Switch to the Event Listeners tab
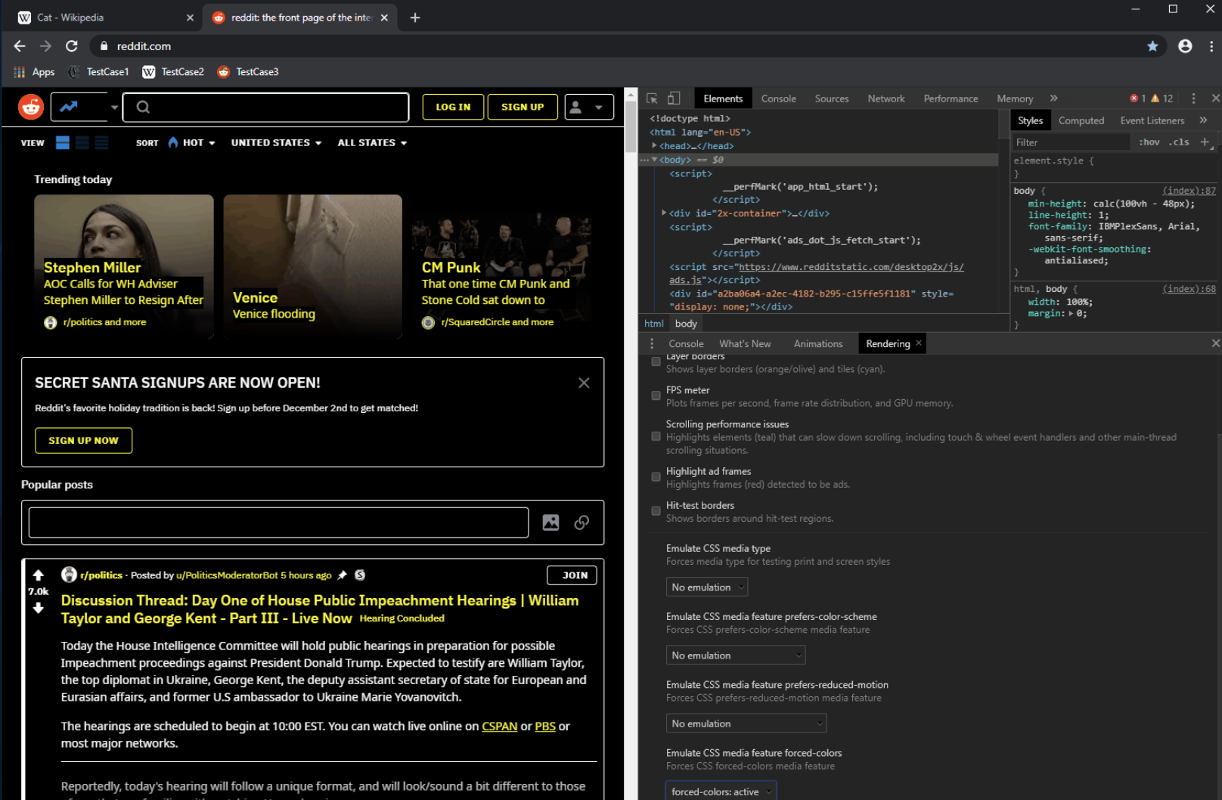1222x800 pixels. 1152,121
